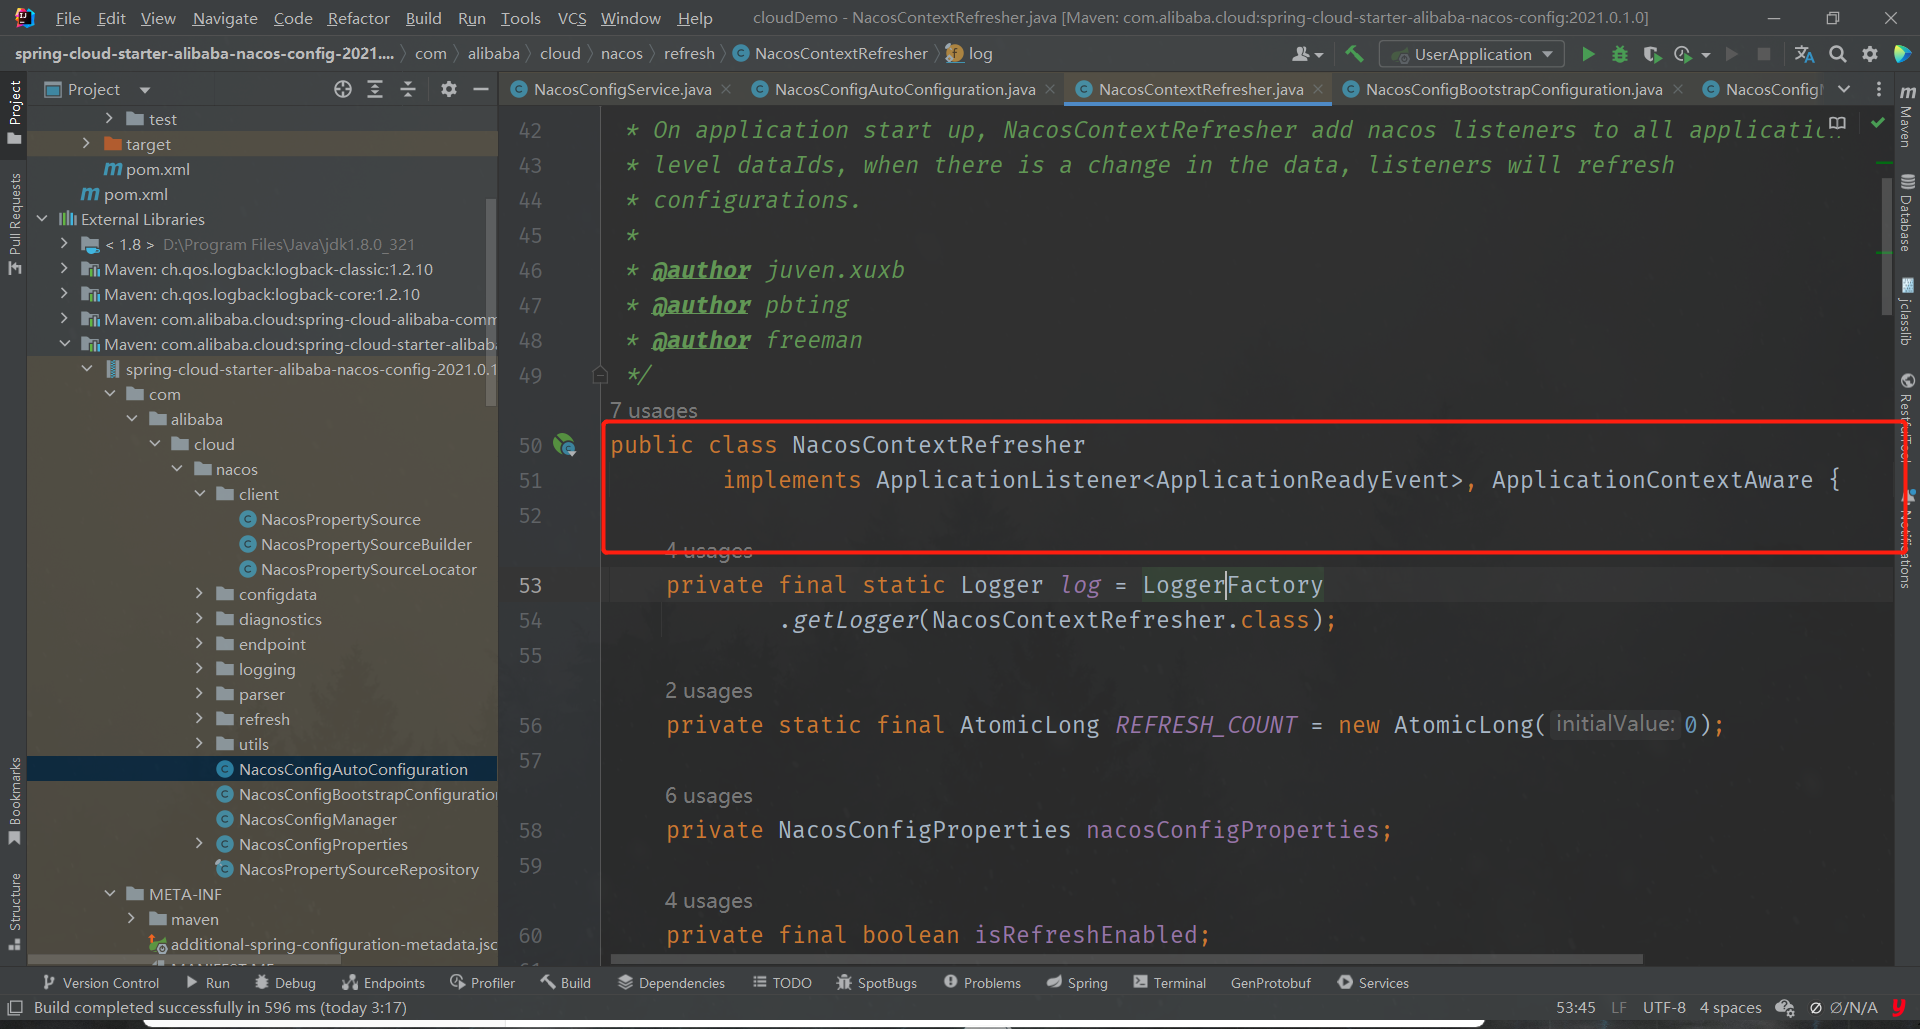Click the editor horizontal scrollbar
Screen dimensions: 1920x1029
(1126, 958)
